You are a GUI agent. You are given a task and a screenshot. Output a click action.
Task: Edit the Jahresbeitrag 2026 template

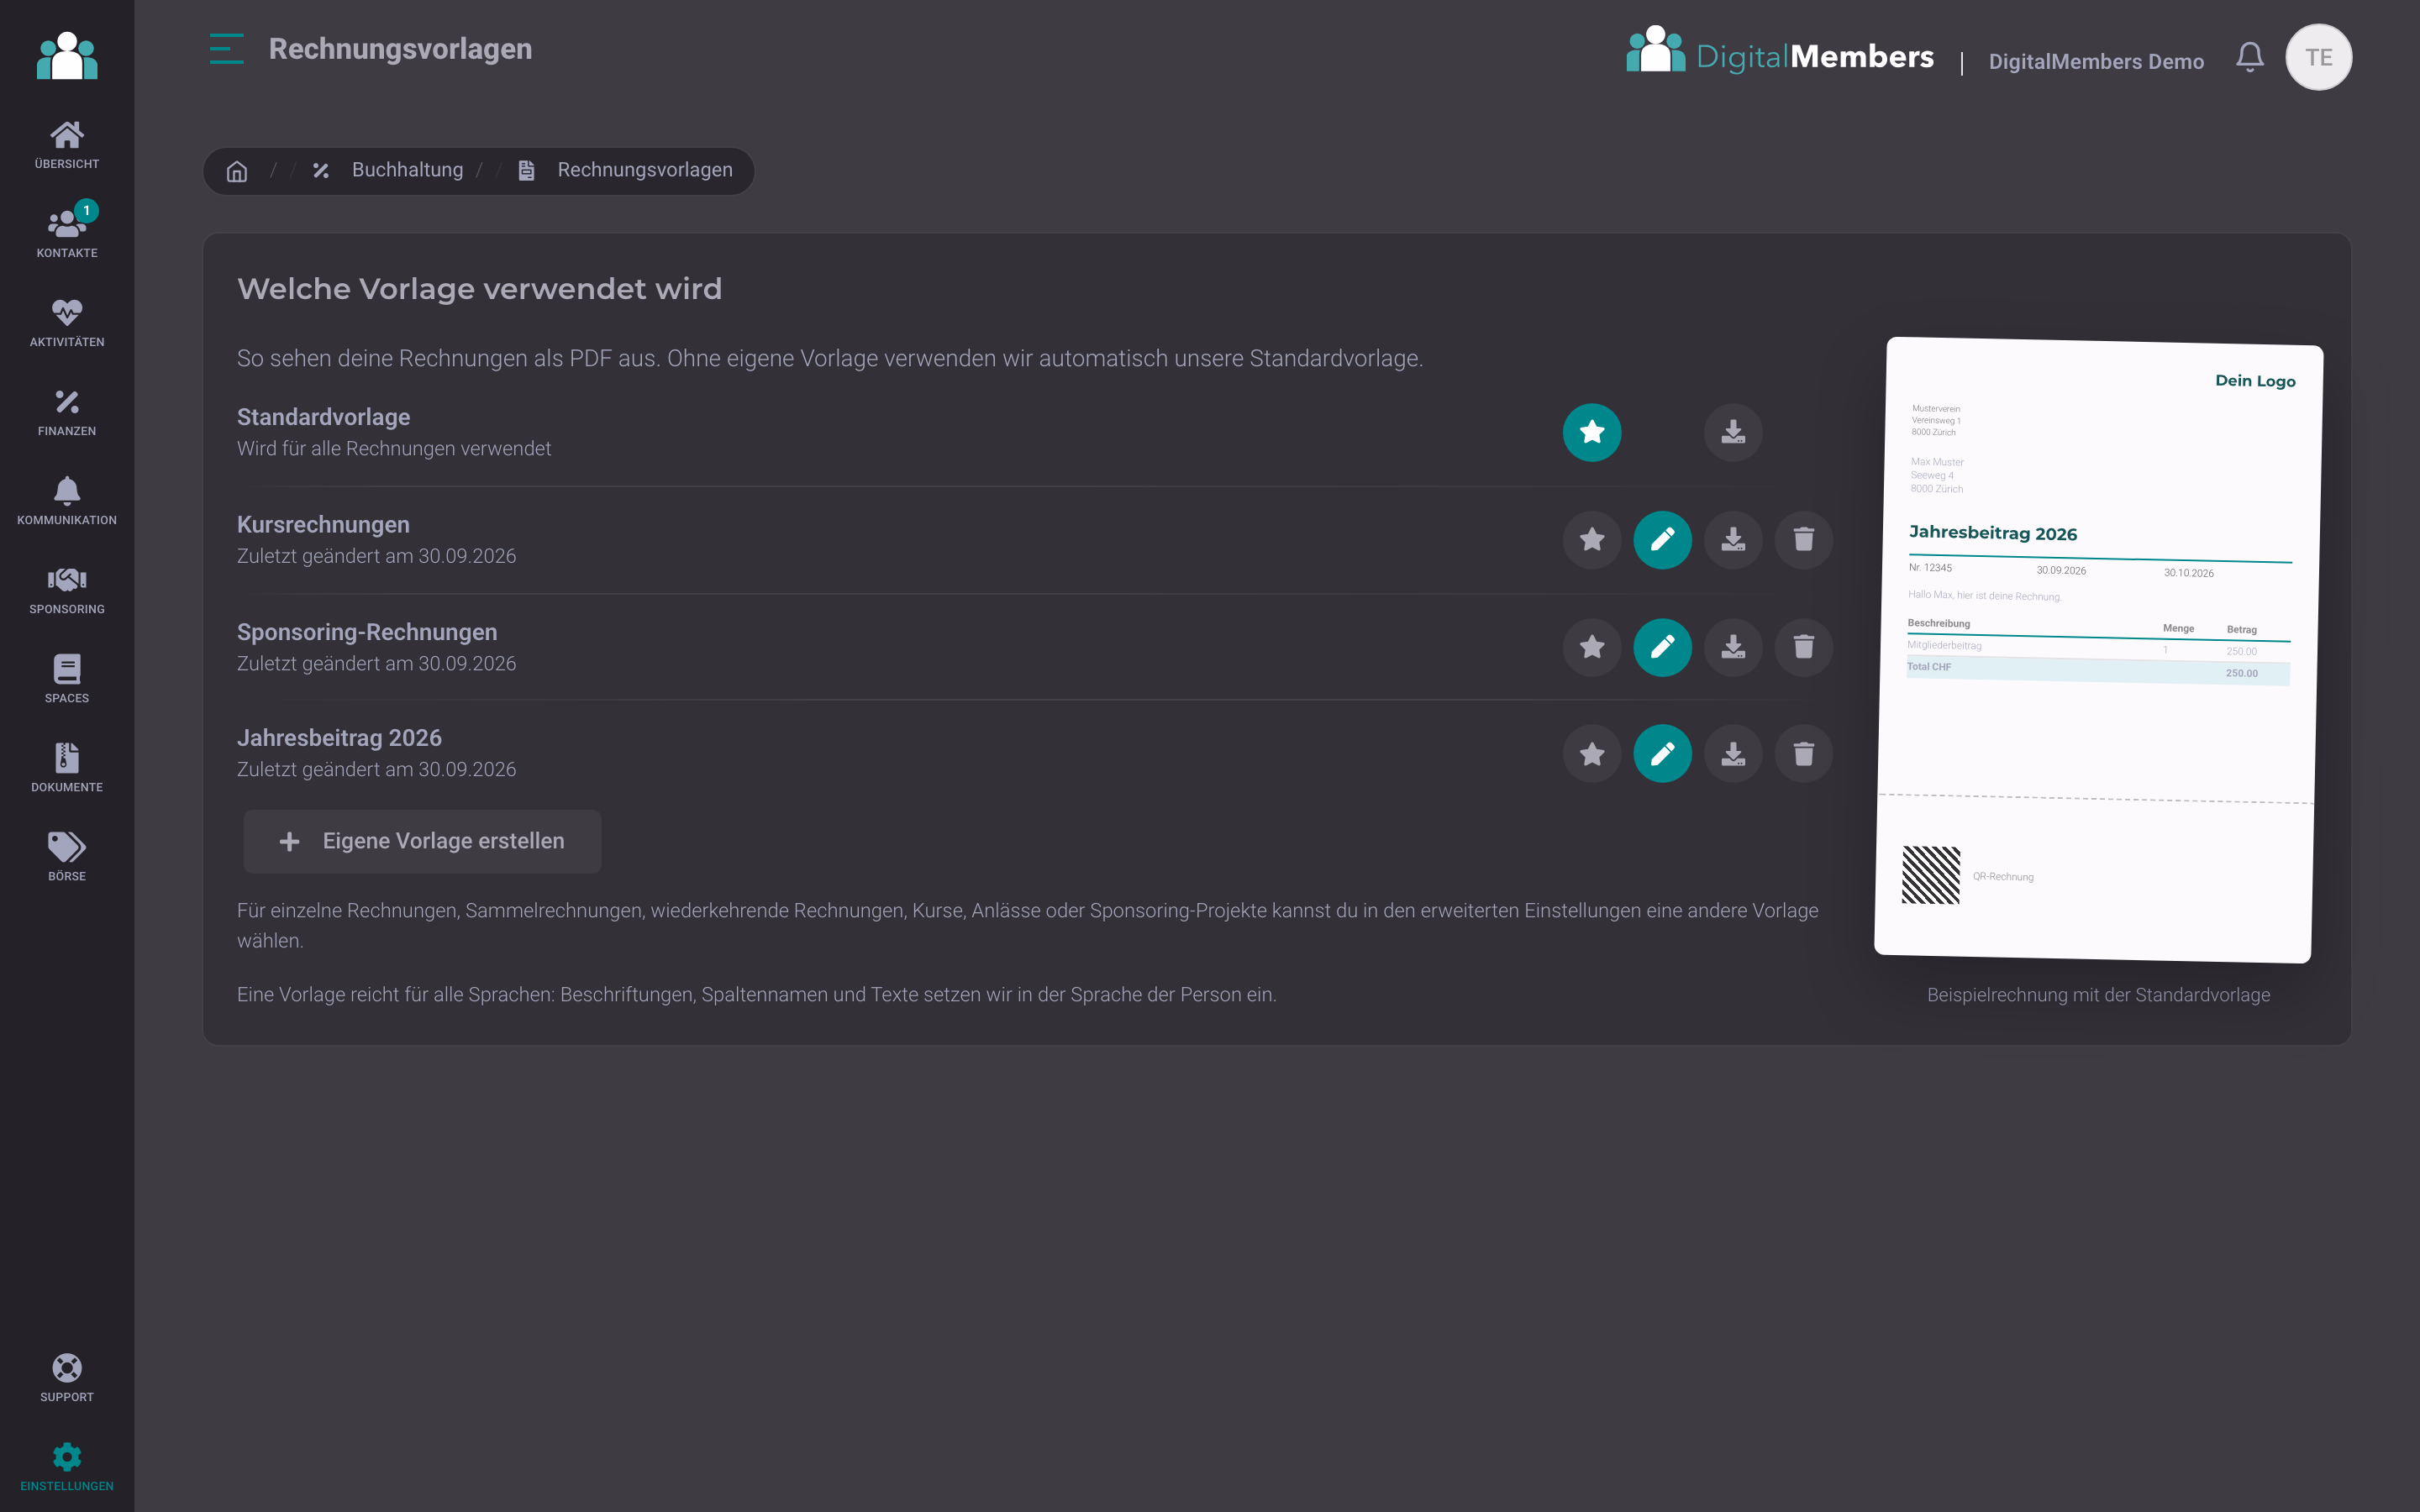[1662, 753]
